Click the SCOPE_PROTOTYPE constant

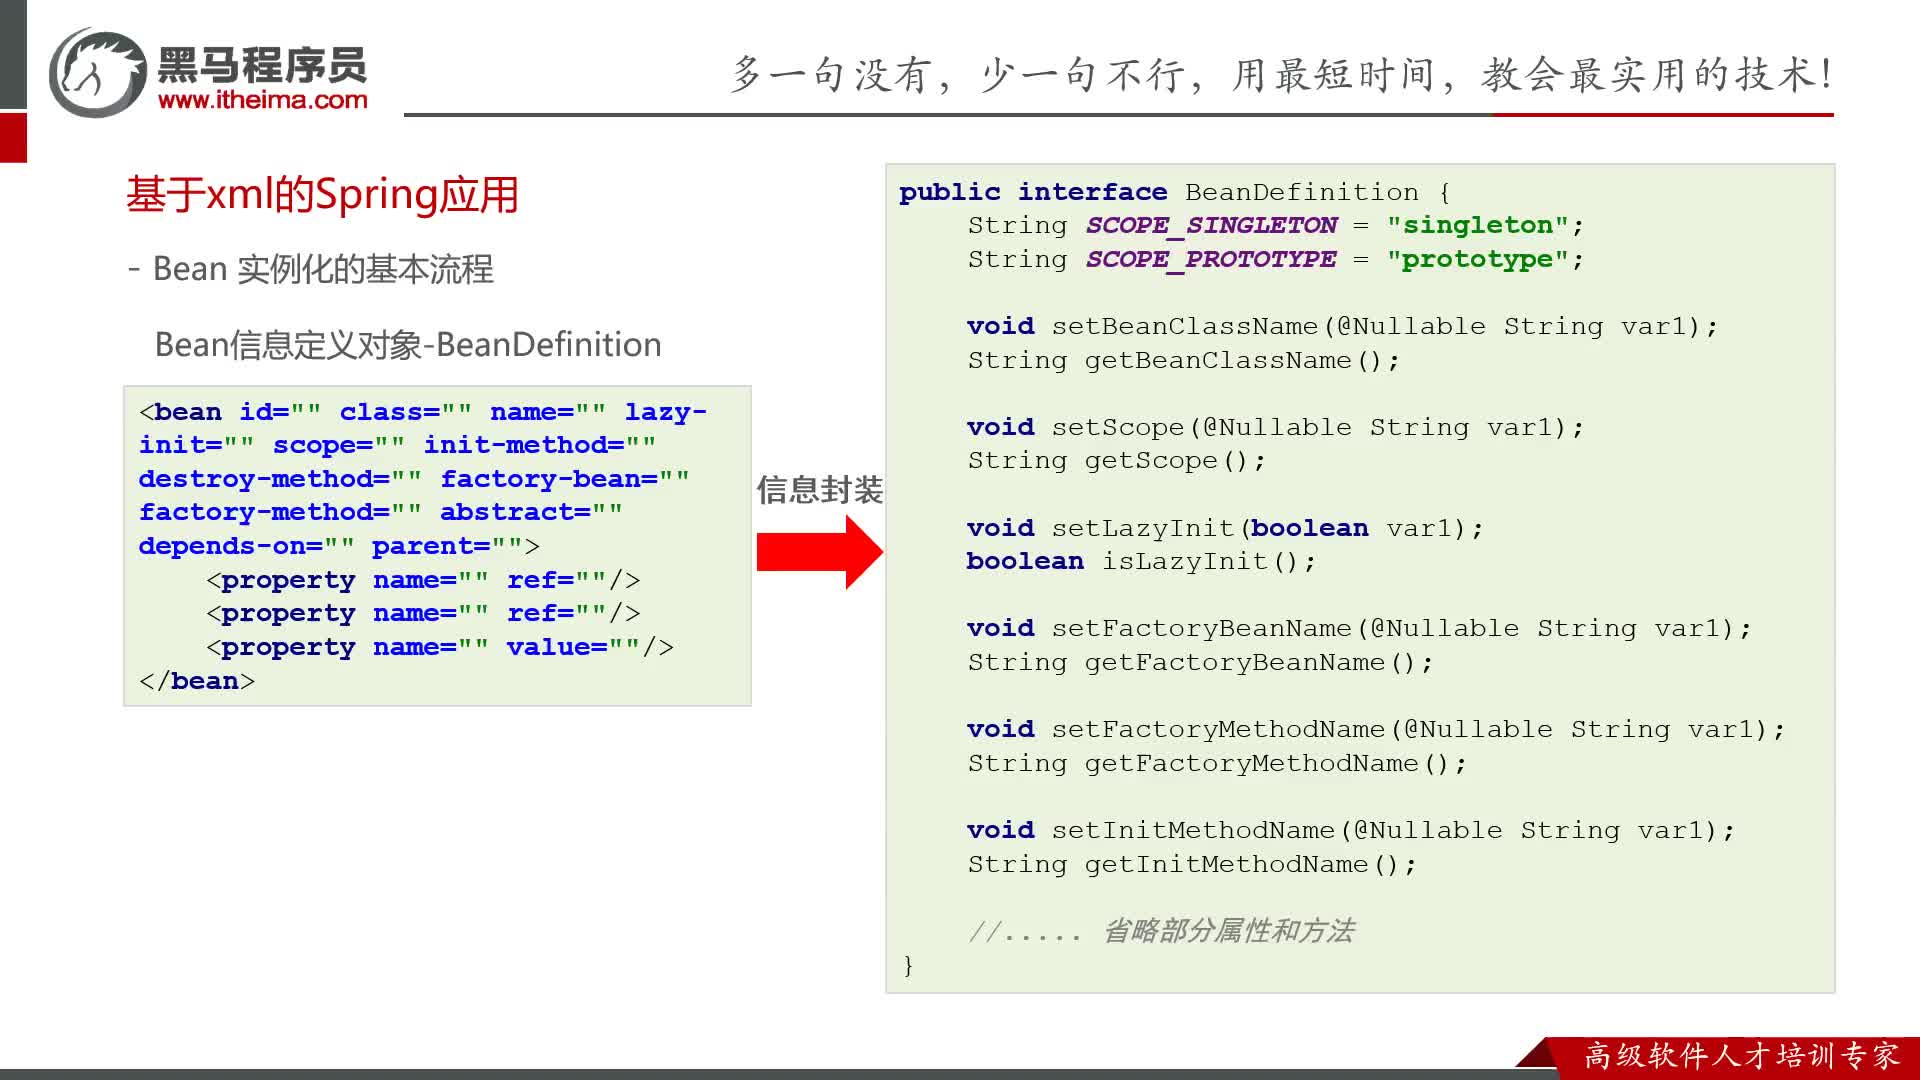tap(1211, 259)
